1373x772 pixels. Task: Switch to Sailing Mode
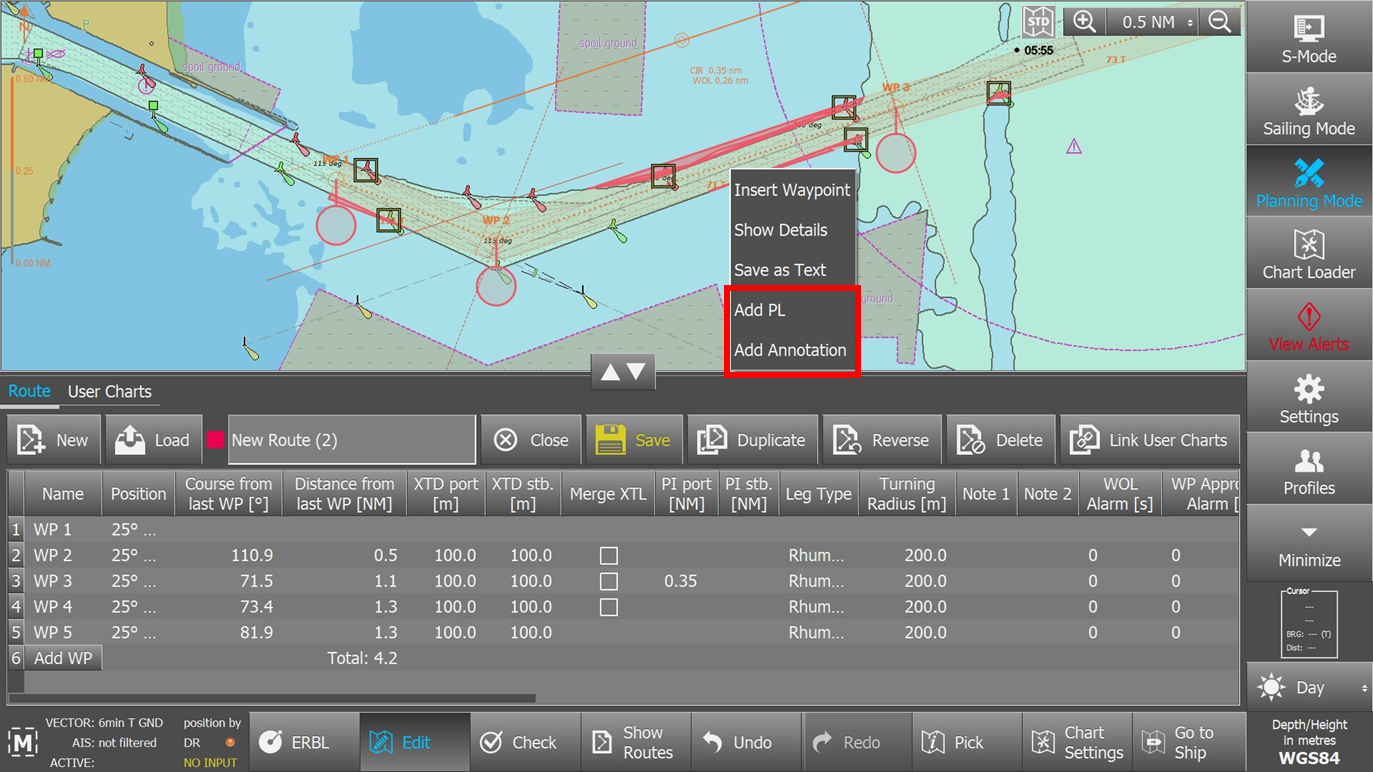pos(1309,109)
